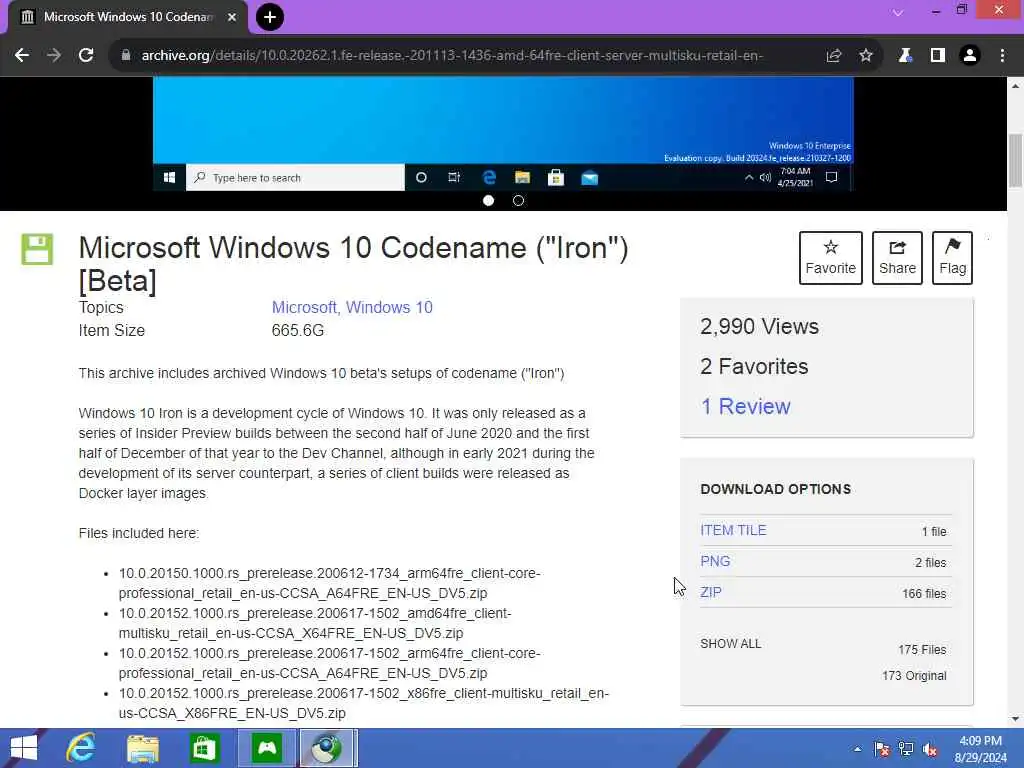This screenshot has width=1024, height=768.
Task: Open tab search chevron in title bar
Action: [898, 12]
